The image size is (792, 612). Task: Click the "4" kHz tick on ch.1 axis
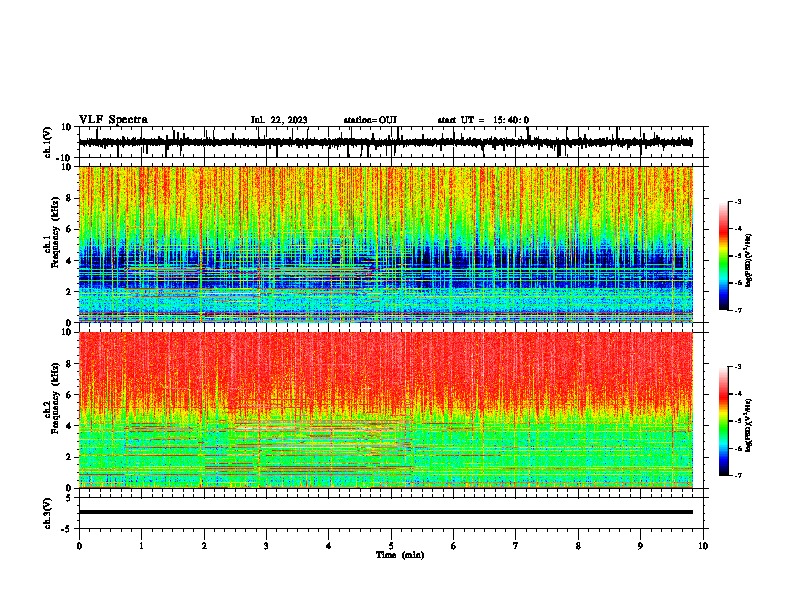(x=69, y=261)
